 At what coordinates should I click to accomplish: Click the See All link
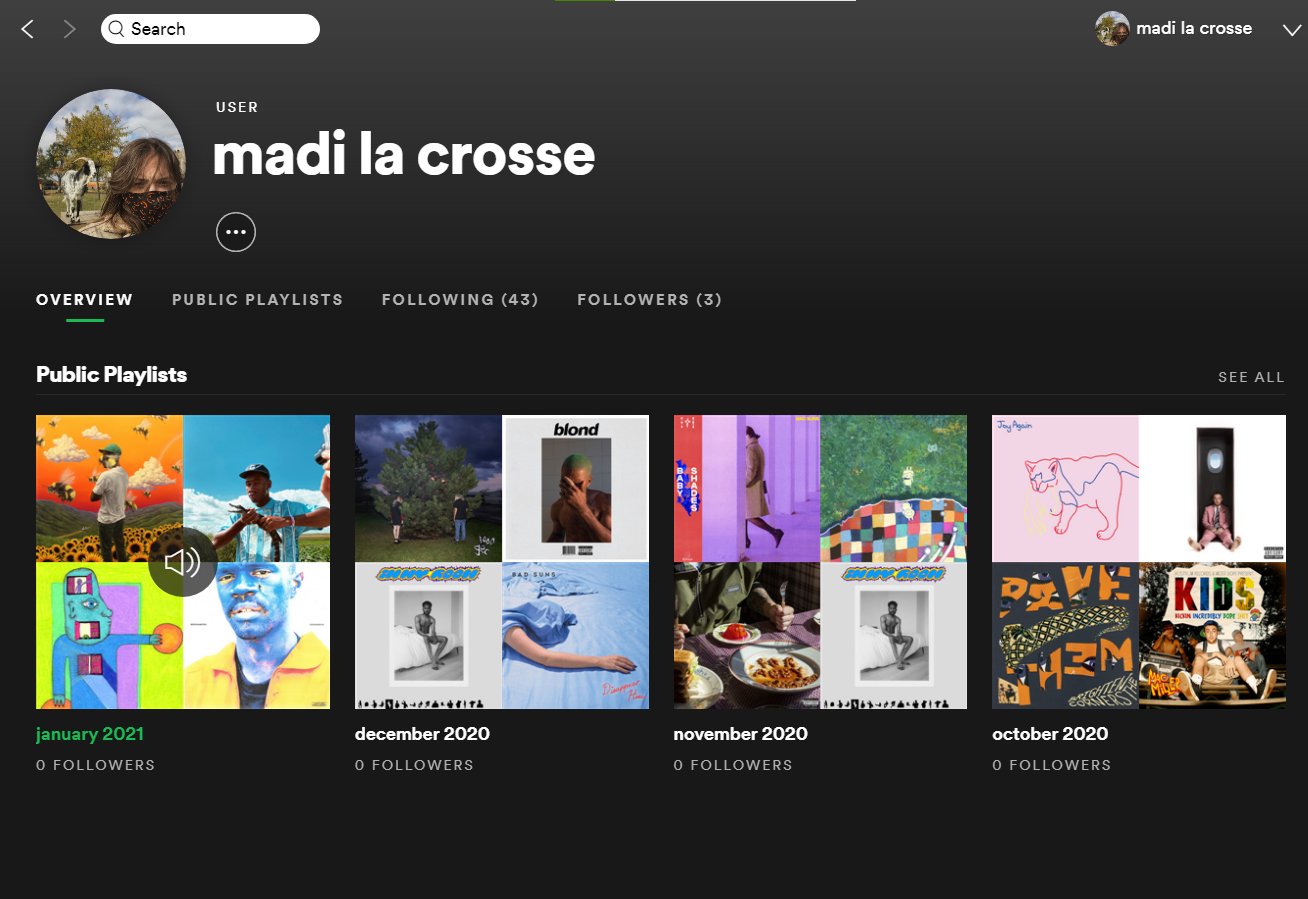[x=1251, y=377]
